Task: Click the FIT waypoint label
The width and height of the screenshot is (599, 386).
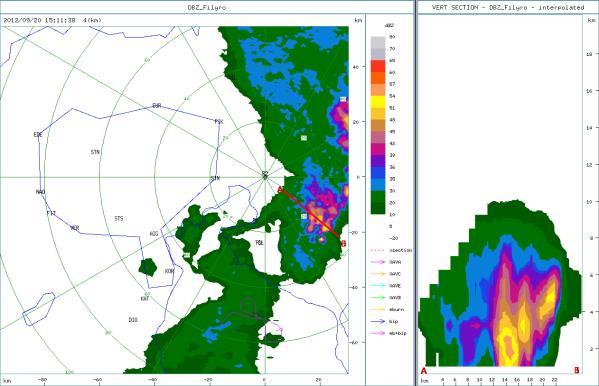Action: pos(51,213)
